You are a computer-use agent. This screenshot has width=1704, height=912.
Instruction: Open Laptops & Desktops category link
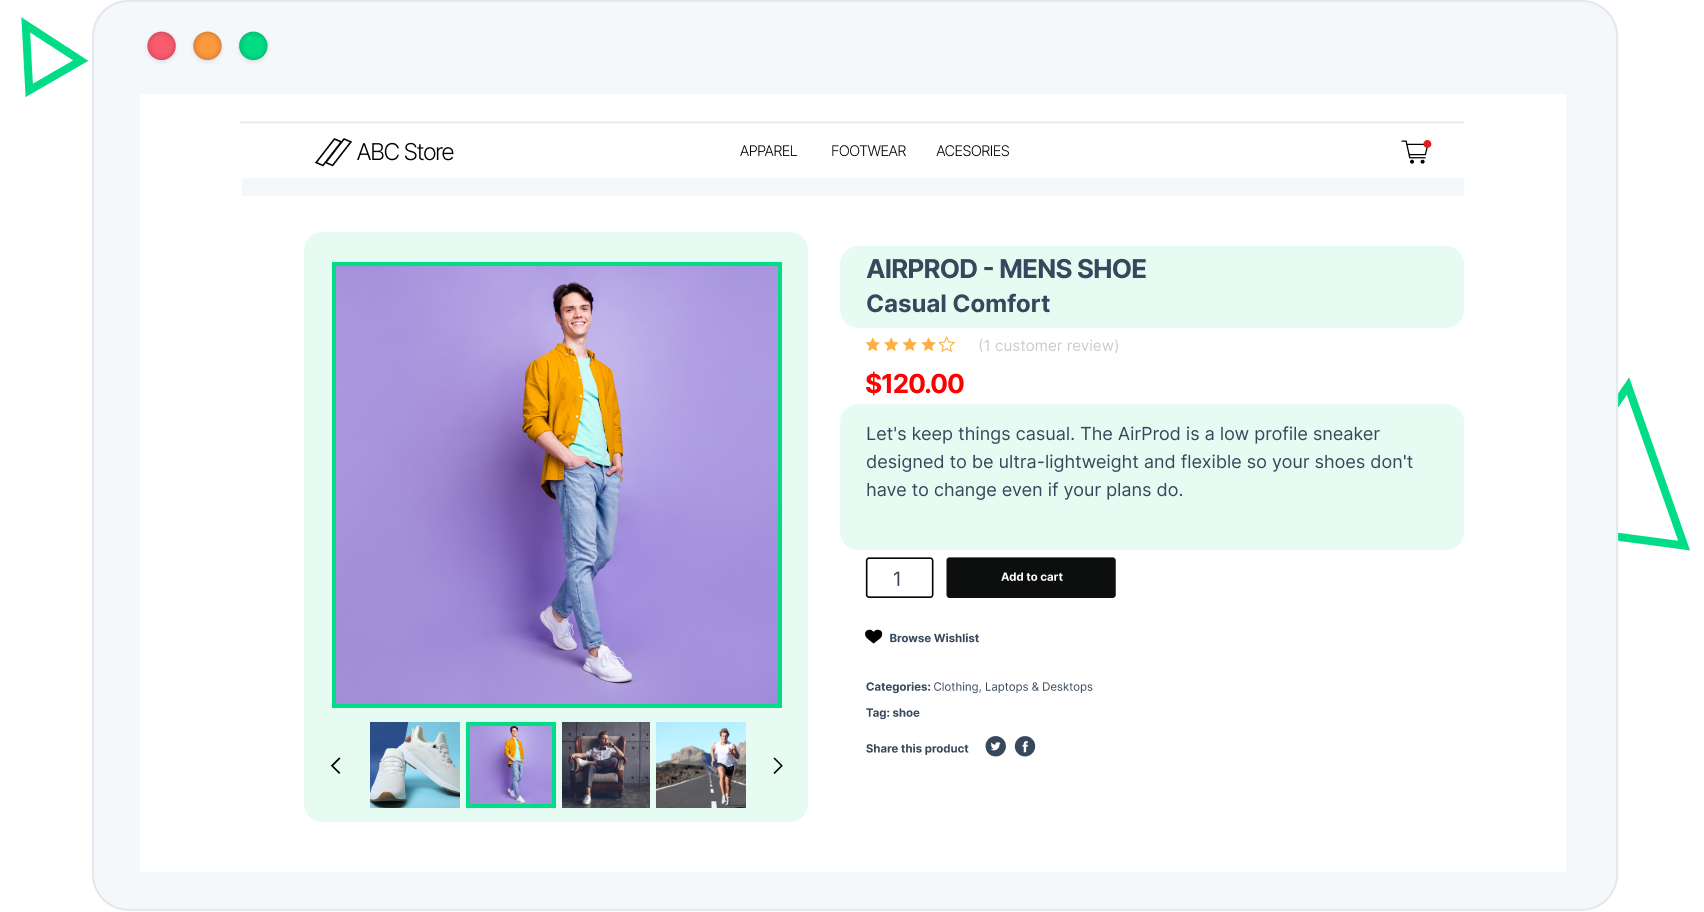pos(1039,687)
